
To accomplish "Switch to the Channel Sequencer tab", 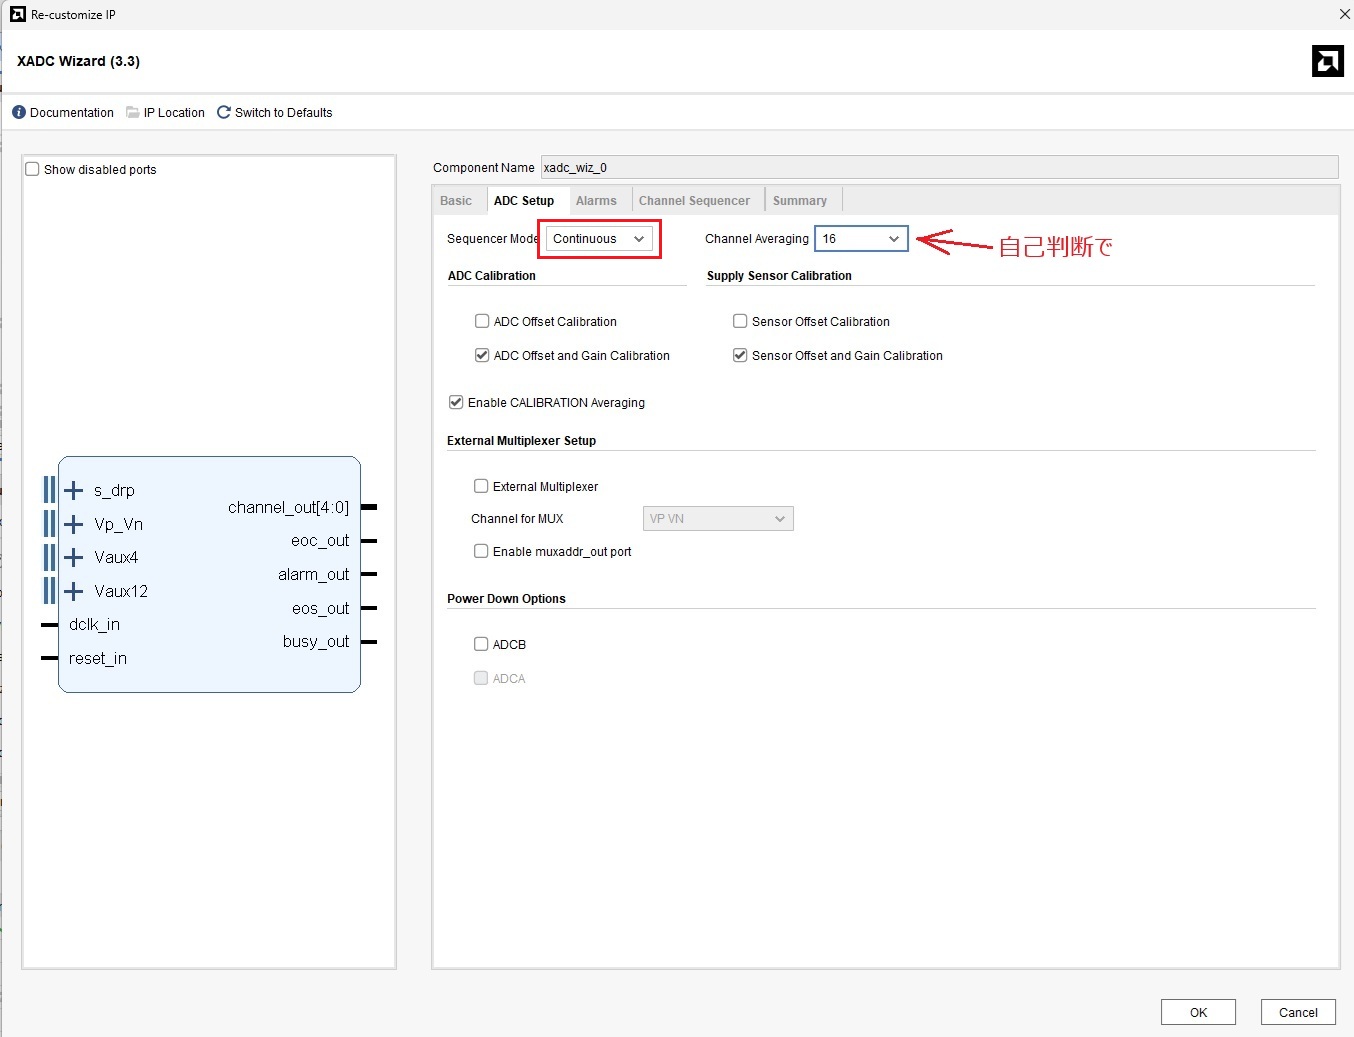I will (x=694, y=201).
